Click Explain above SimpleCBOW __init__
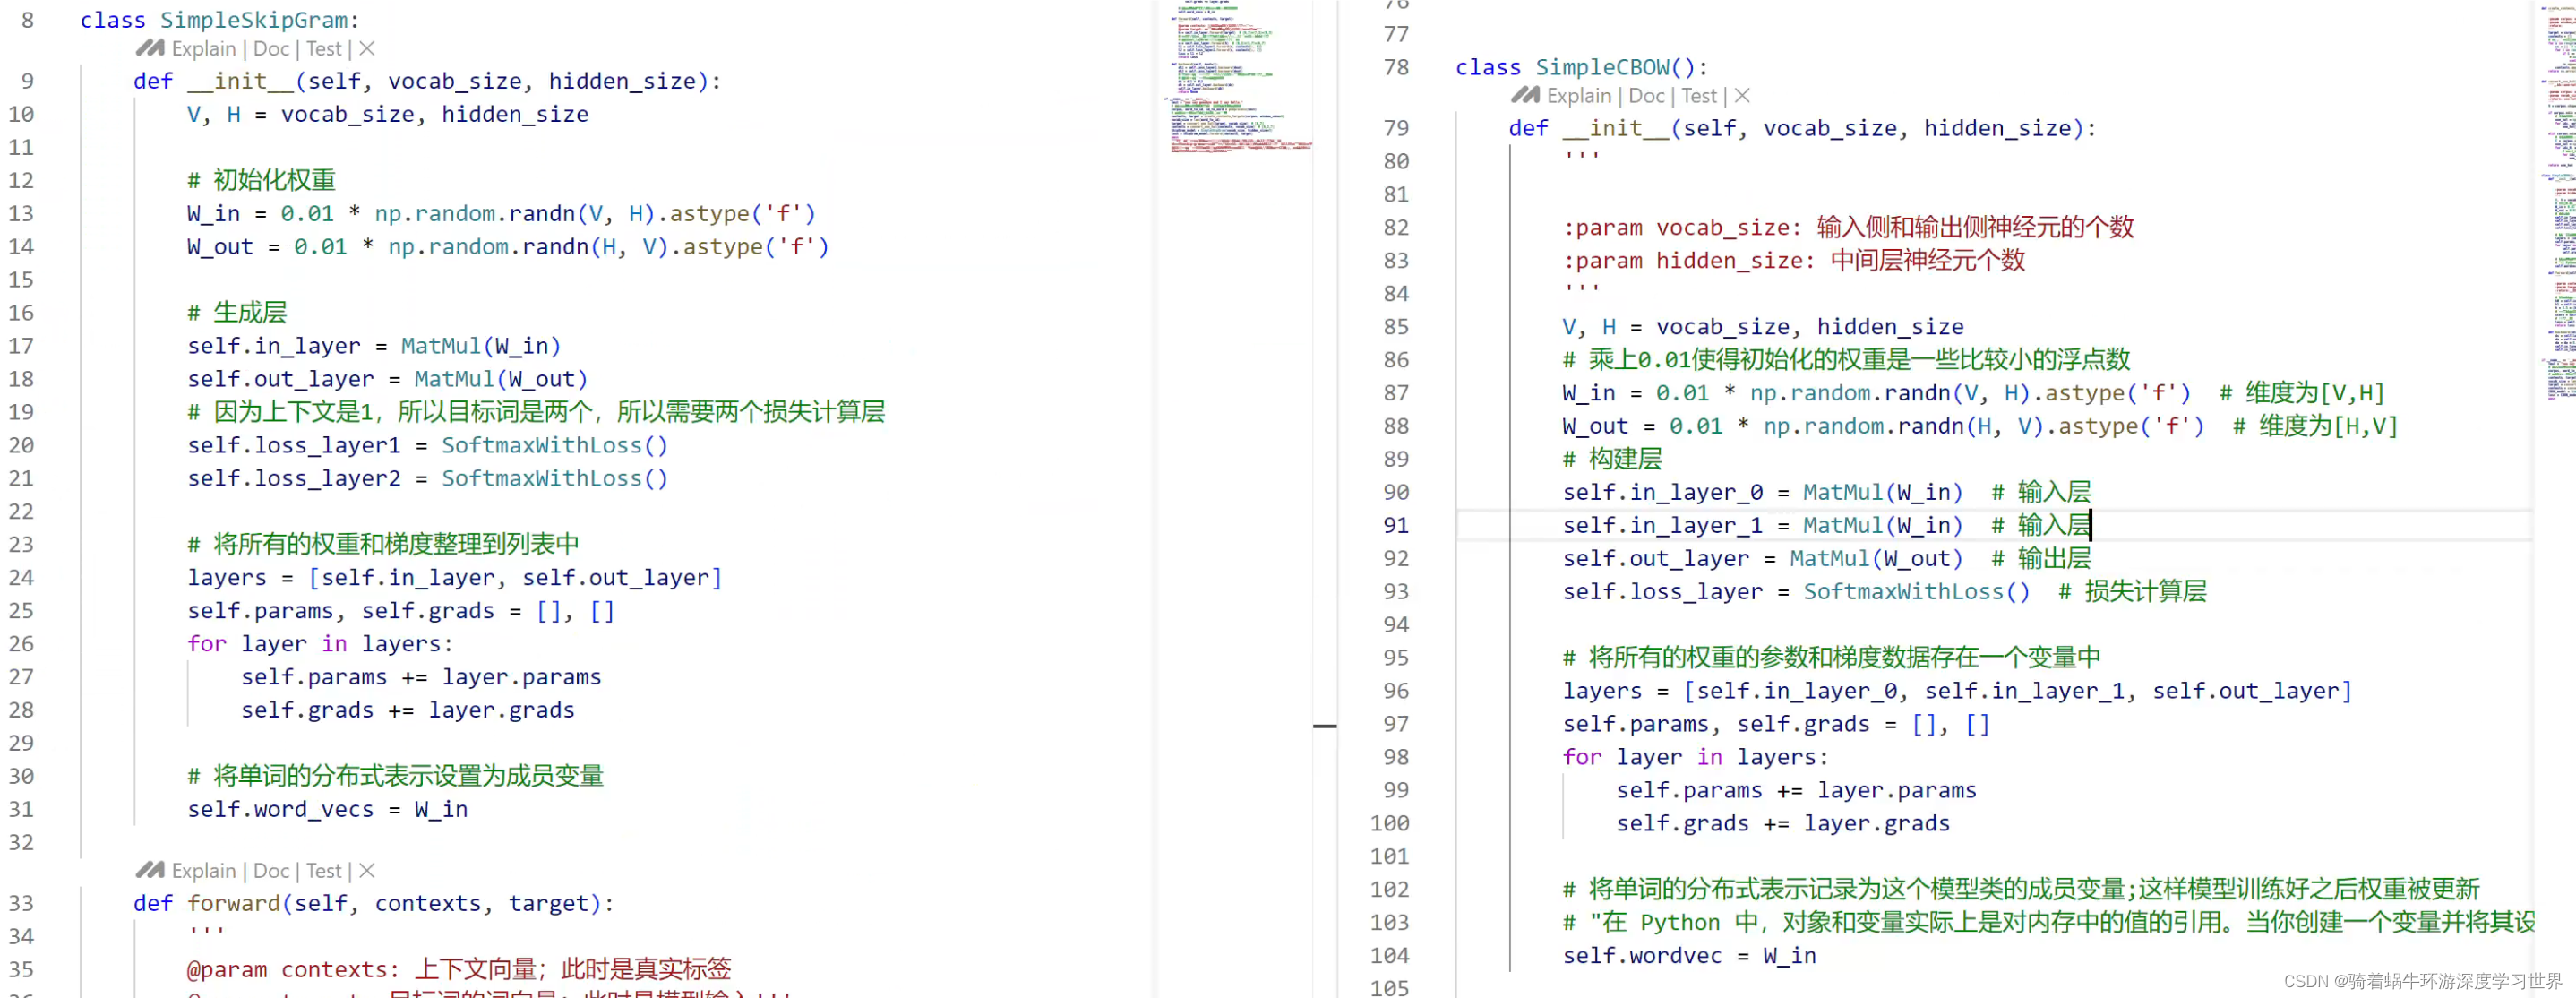 coord(1579,96)
